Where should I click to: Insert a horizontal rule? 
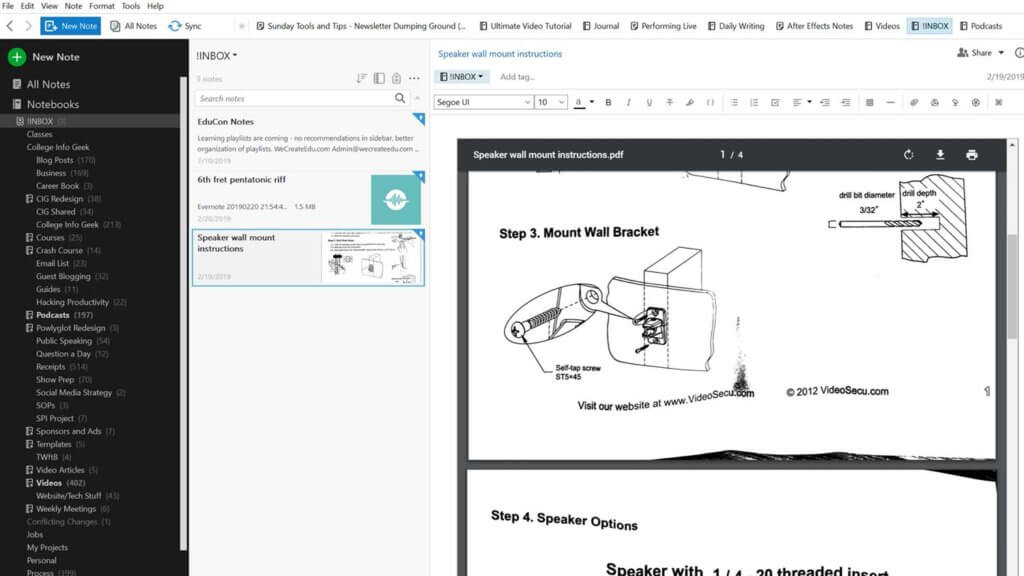(890, 103)
